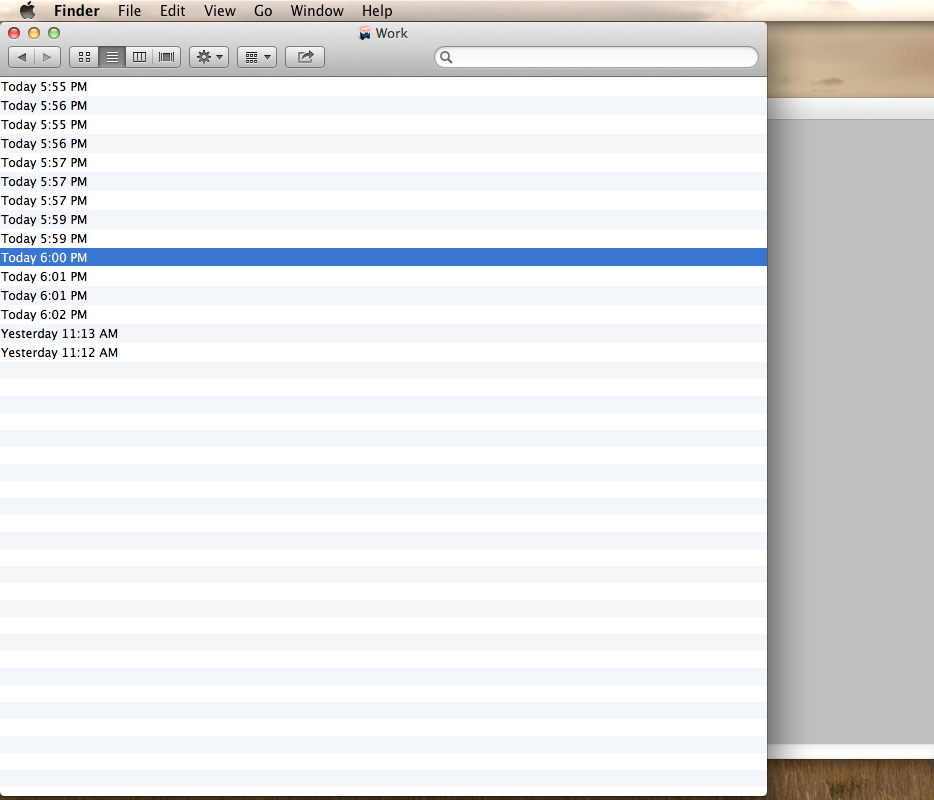934x800 pixels.
Task: Click inside the Finder search field
Action: pyautogui.click(x=596, y=57)
